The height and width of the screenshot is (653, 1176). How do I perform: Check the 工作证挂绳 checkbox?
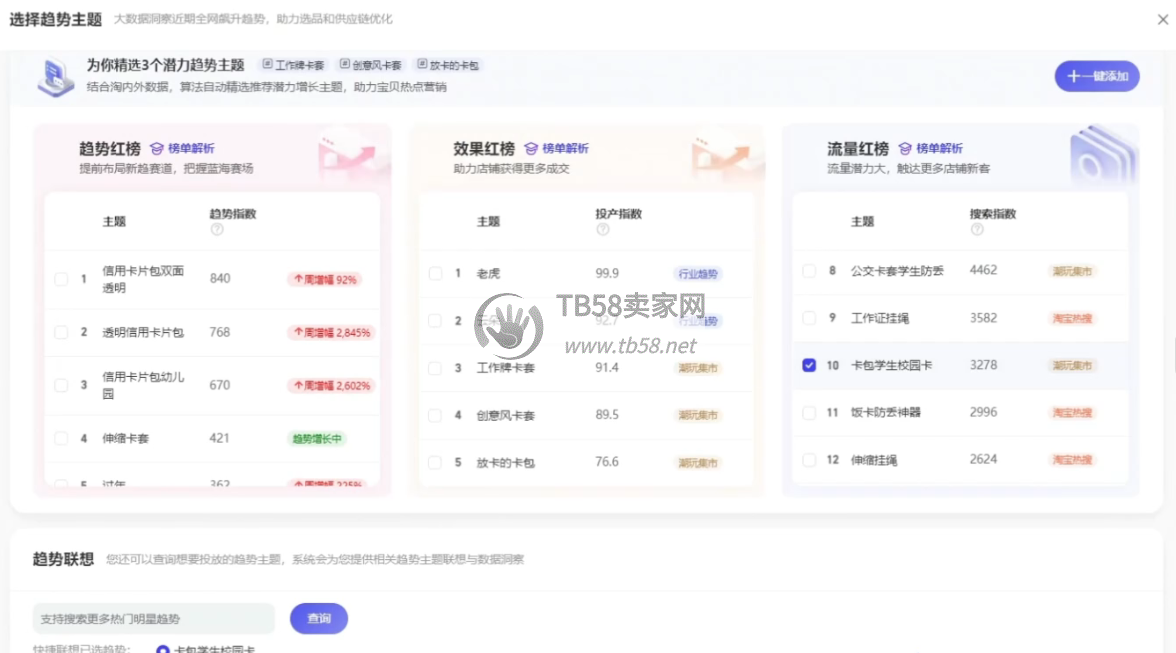[x=808, y=318]
